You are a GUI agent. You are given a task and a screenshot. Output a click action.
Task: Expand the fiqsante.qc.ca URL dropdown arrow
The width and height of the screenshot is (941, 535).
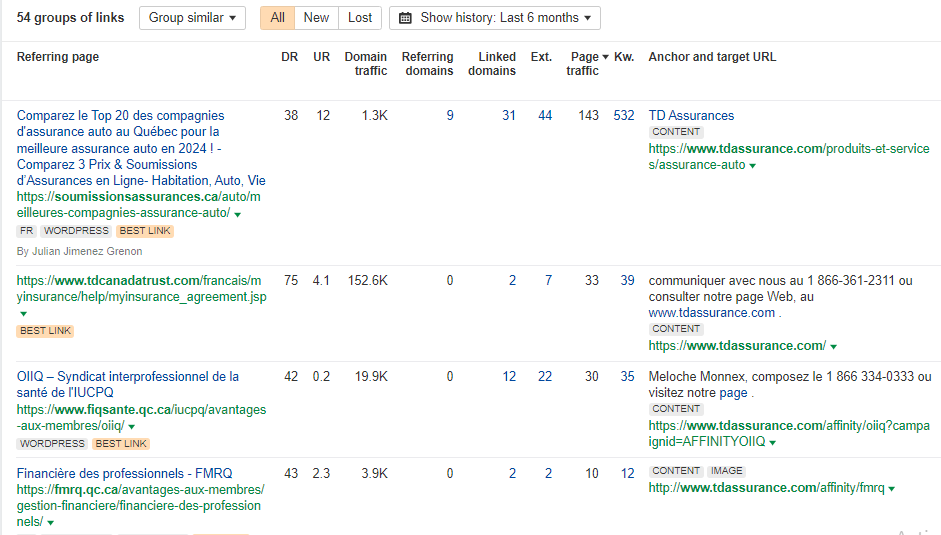131,427
